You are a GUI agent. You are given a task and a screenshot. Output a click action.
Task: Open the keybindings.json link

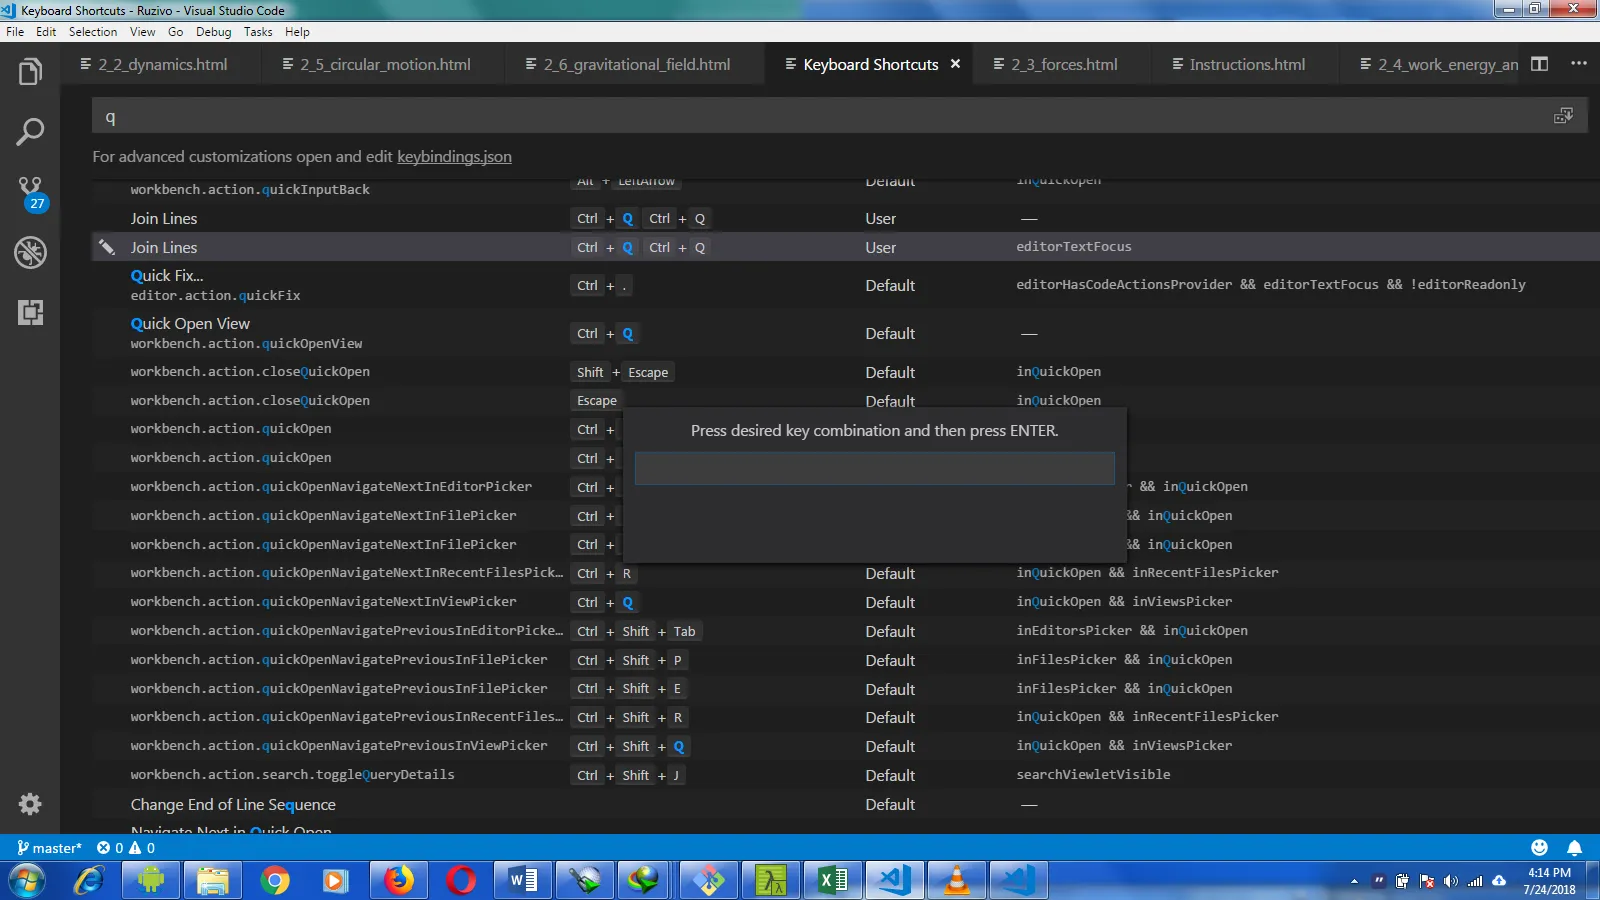(454, 157)
